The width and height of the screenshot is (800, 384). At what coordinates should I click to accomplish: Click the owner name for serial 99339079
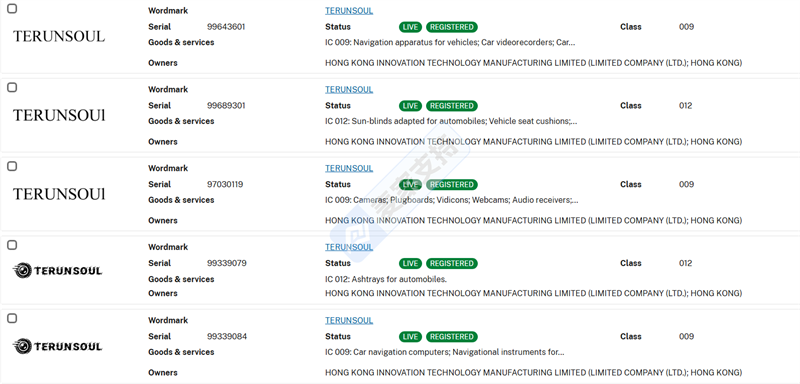point(533,294)
